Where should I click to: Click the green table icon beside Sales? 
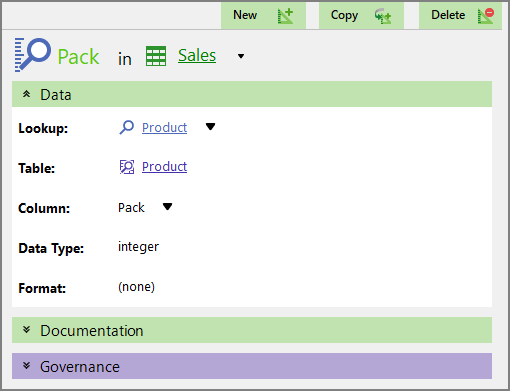pos(156,56)
